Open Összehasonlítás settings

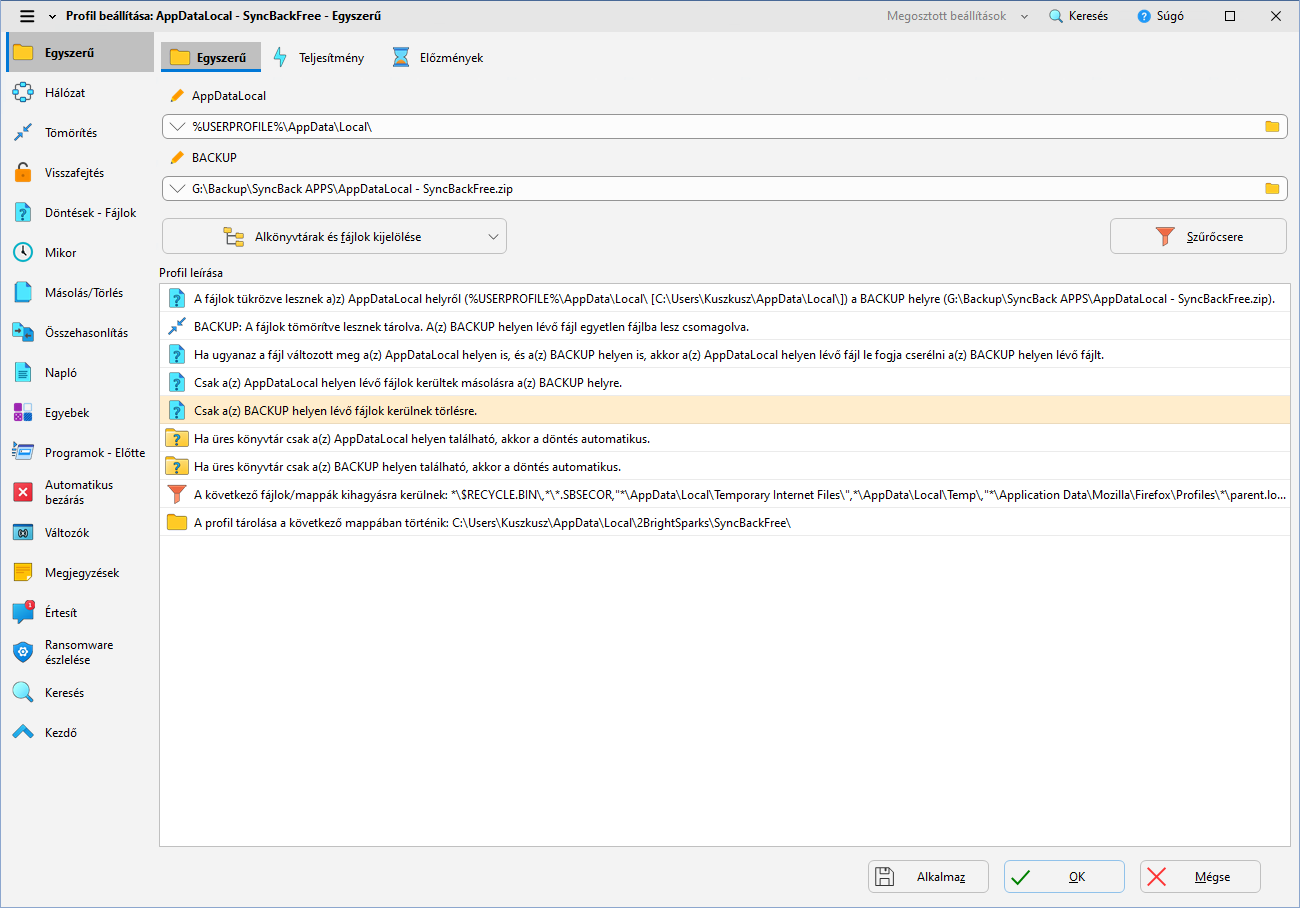[x=80, y=333]
